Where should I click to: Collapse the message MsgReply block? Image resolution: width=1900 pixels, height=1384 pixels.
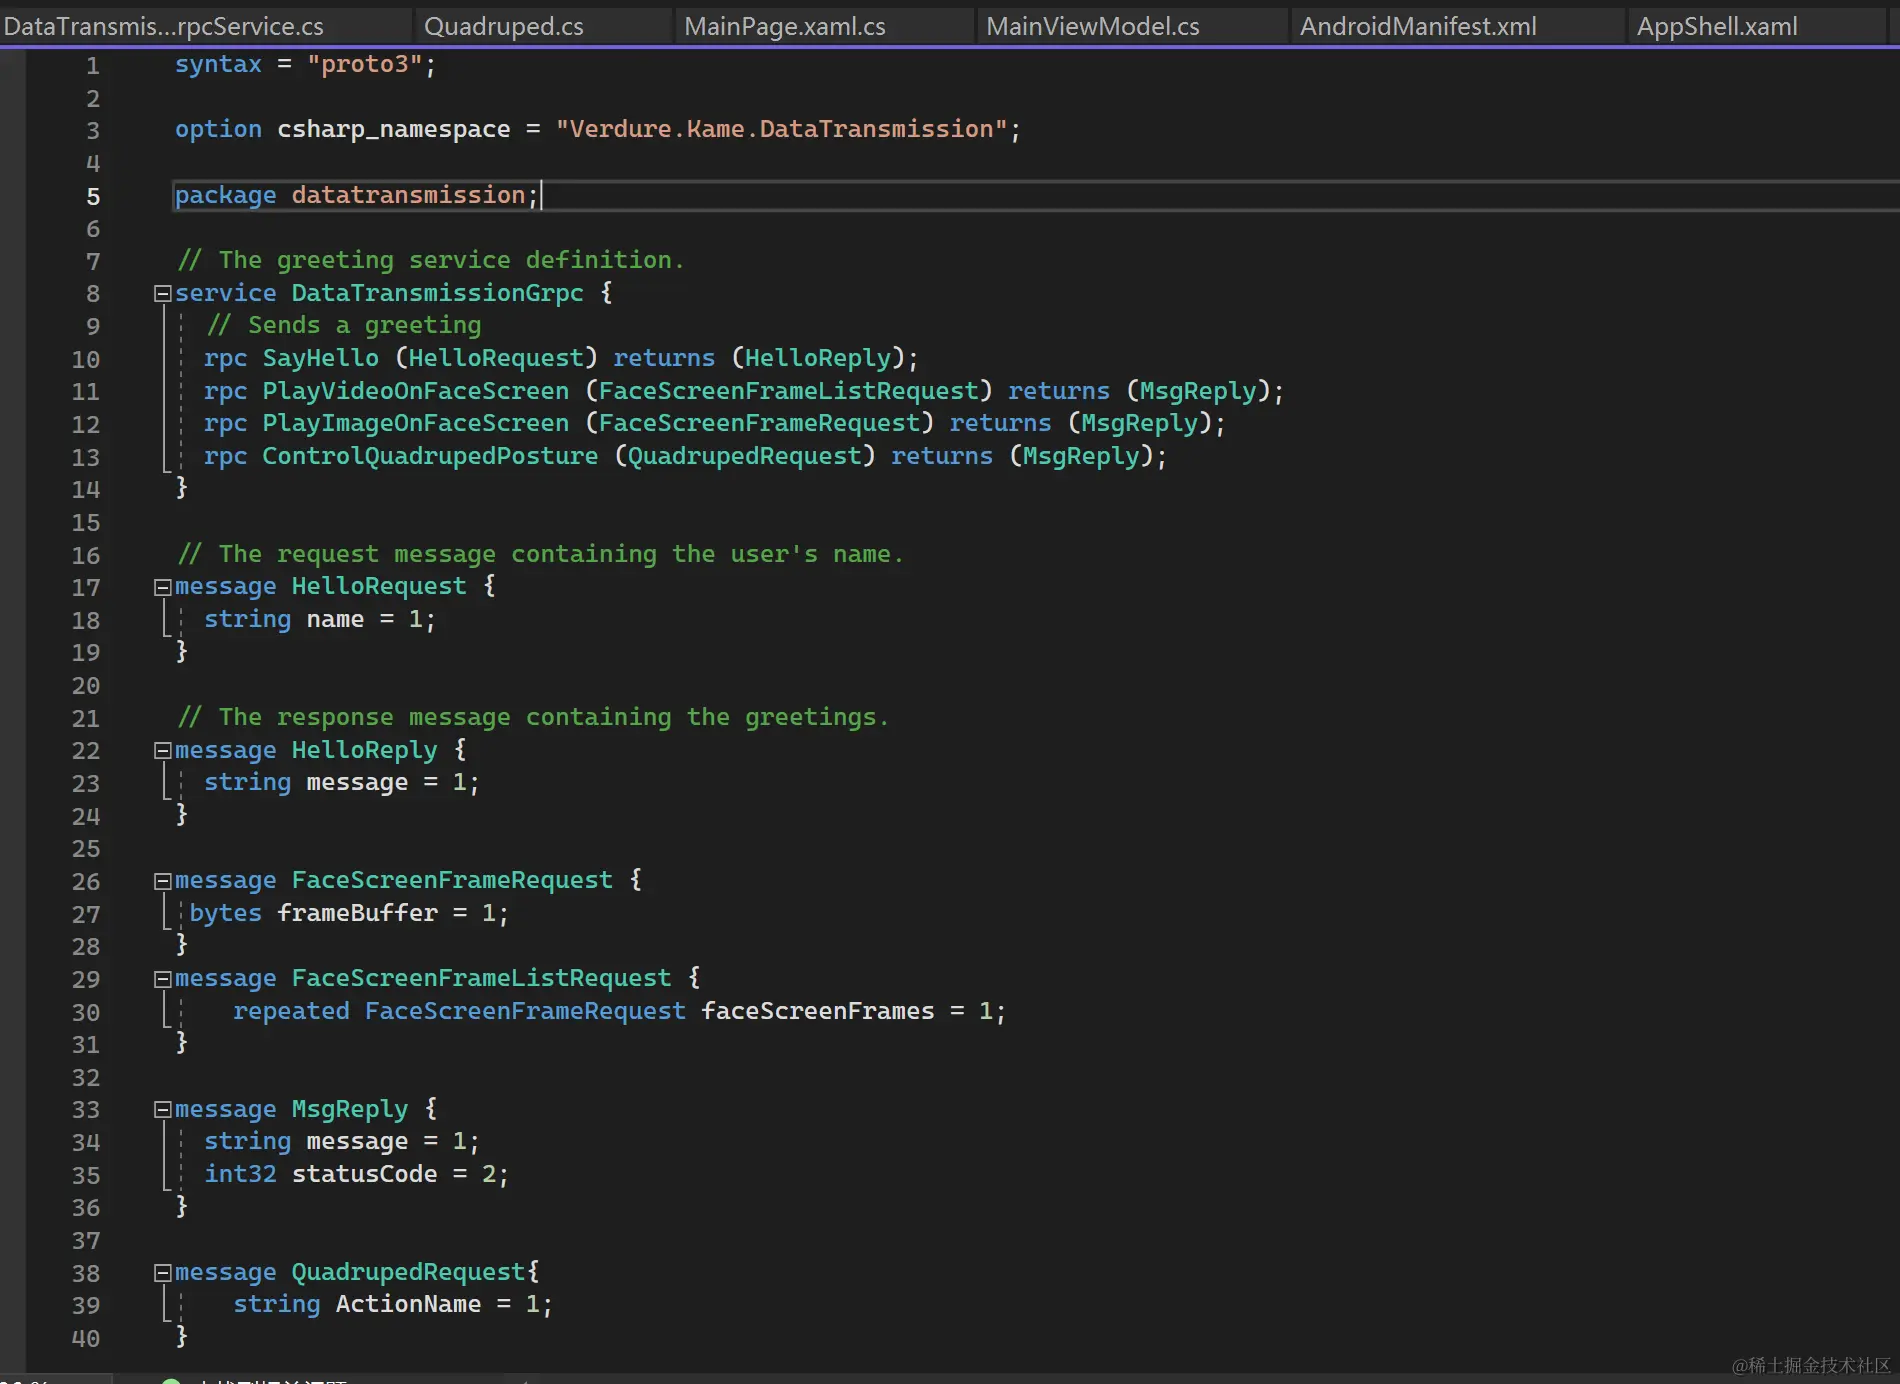tap(162, 1110)
